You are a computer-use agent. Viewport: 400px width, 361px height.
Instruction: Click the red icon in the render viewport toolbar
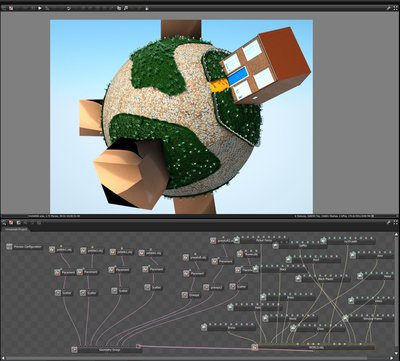click(x=11, y=8)
